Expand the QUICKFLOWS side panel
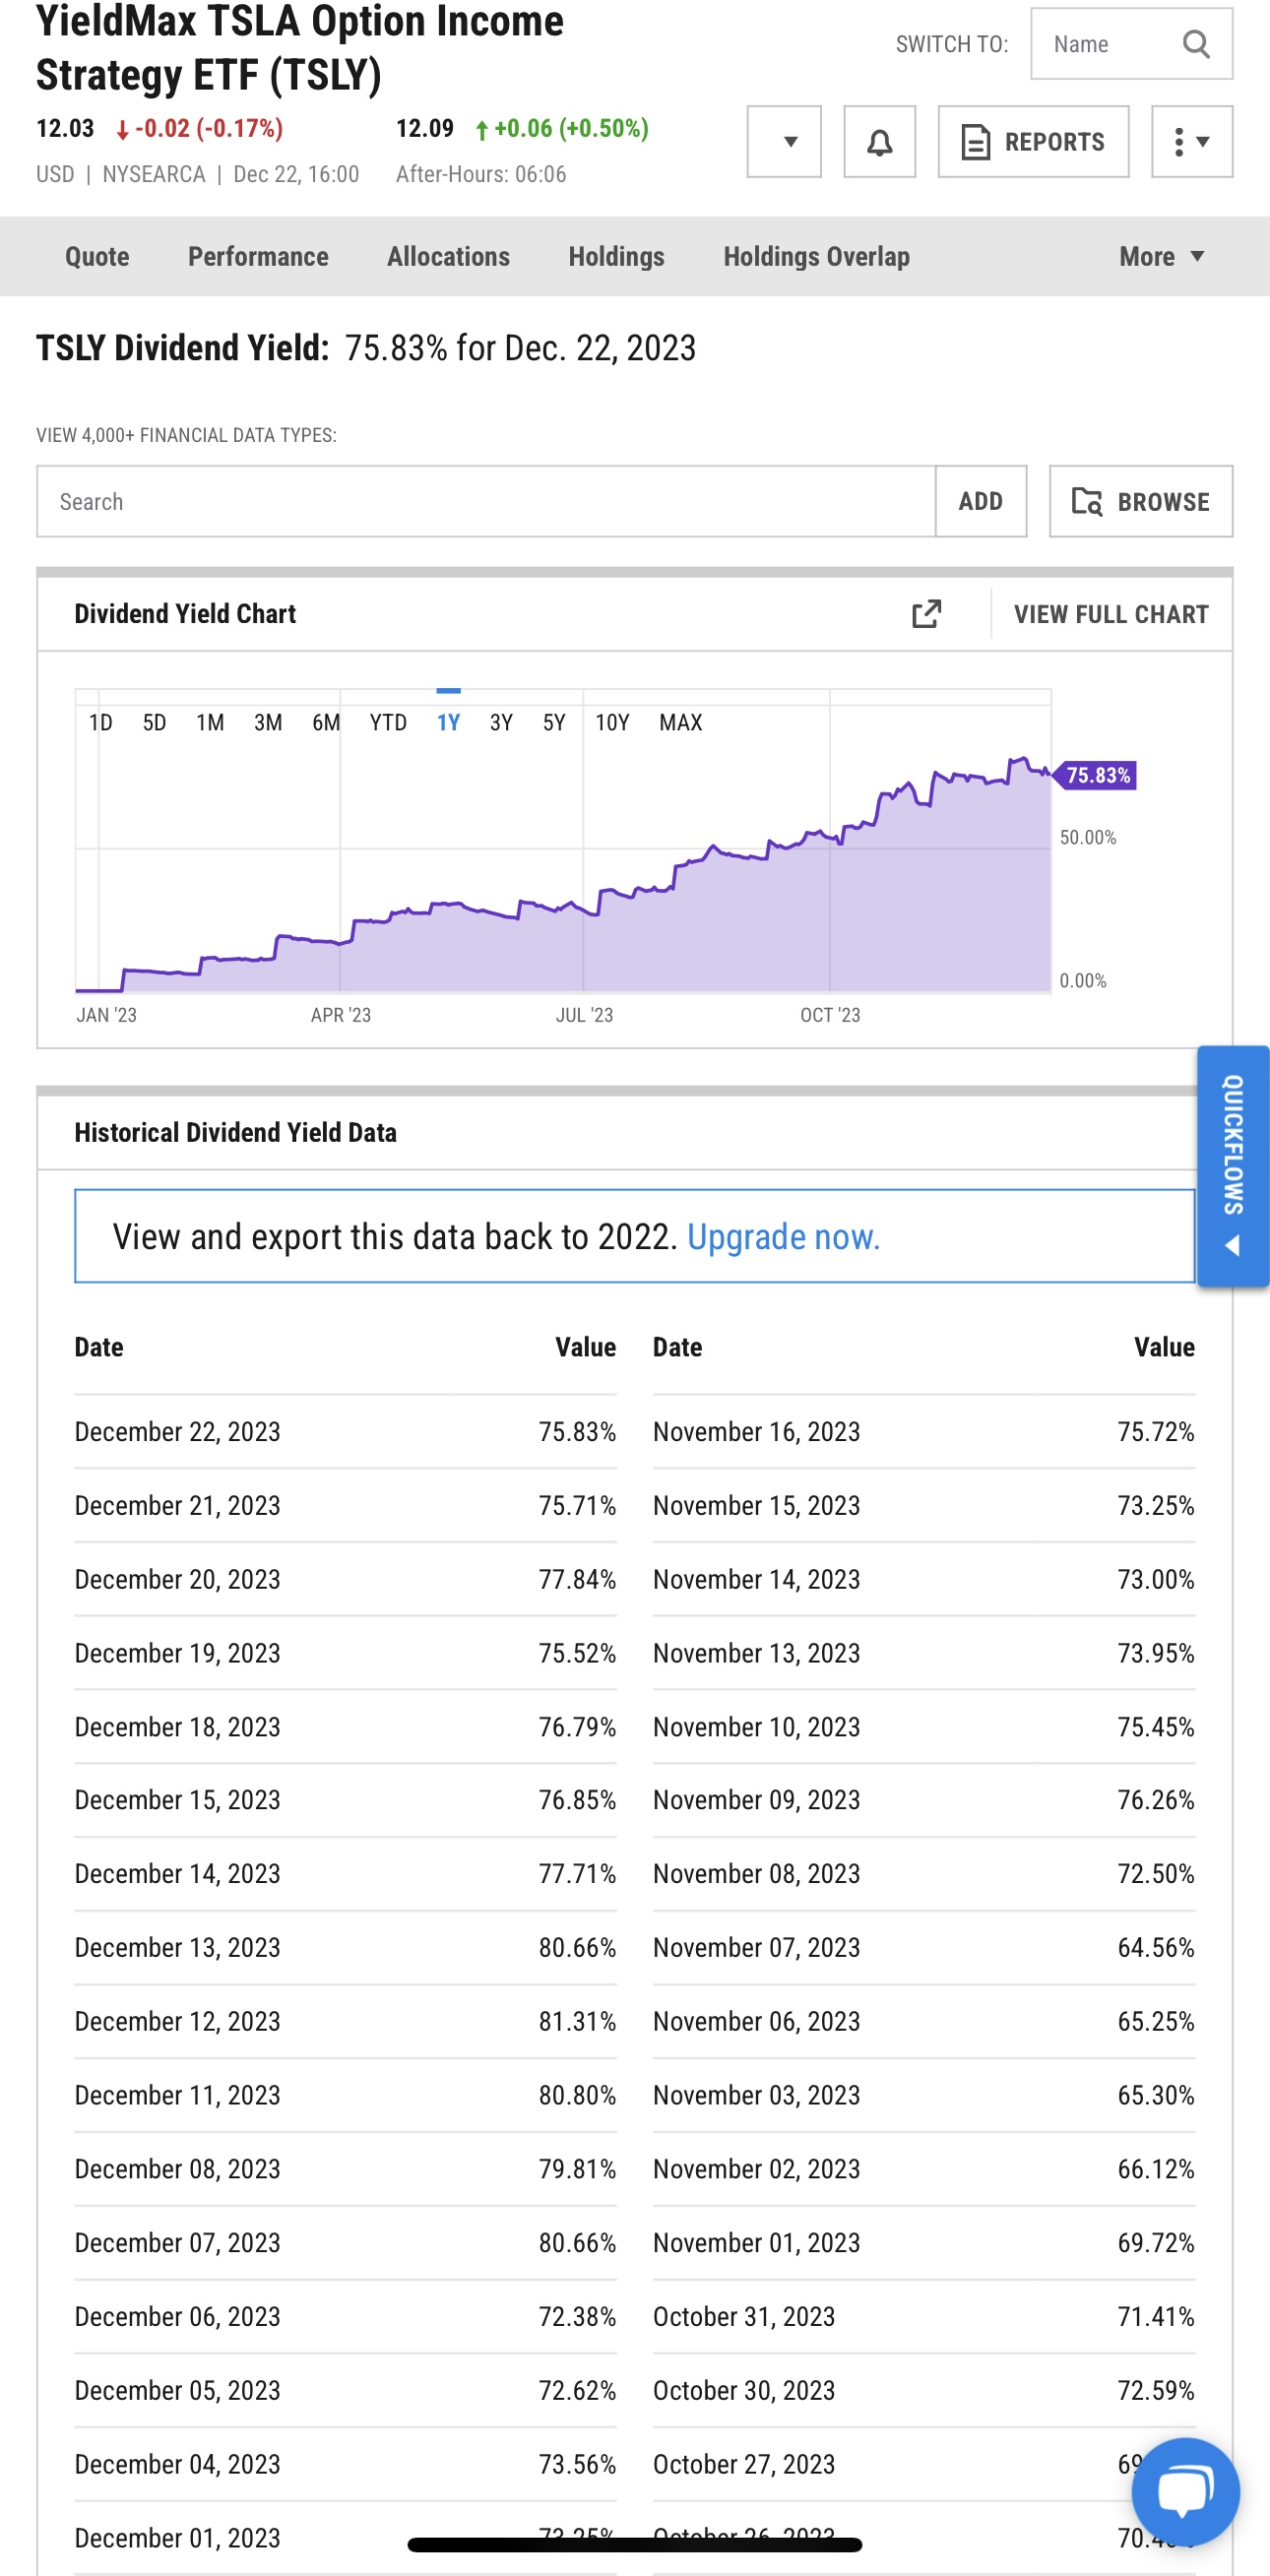The width and height of the screenshot is (1270, 2576). [x=1233, y=1166]
